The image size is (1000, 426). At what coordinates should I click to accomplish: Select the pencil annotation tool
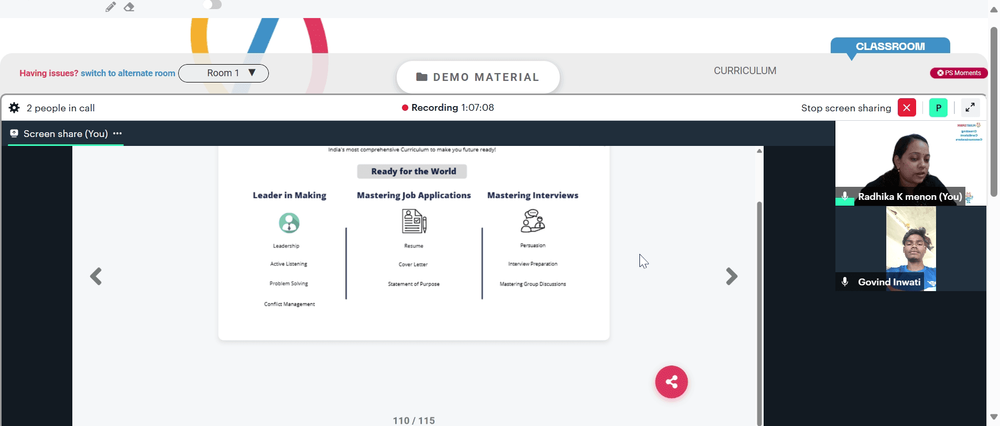pos(111,7)
